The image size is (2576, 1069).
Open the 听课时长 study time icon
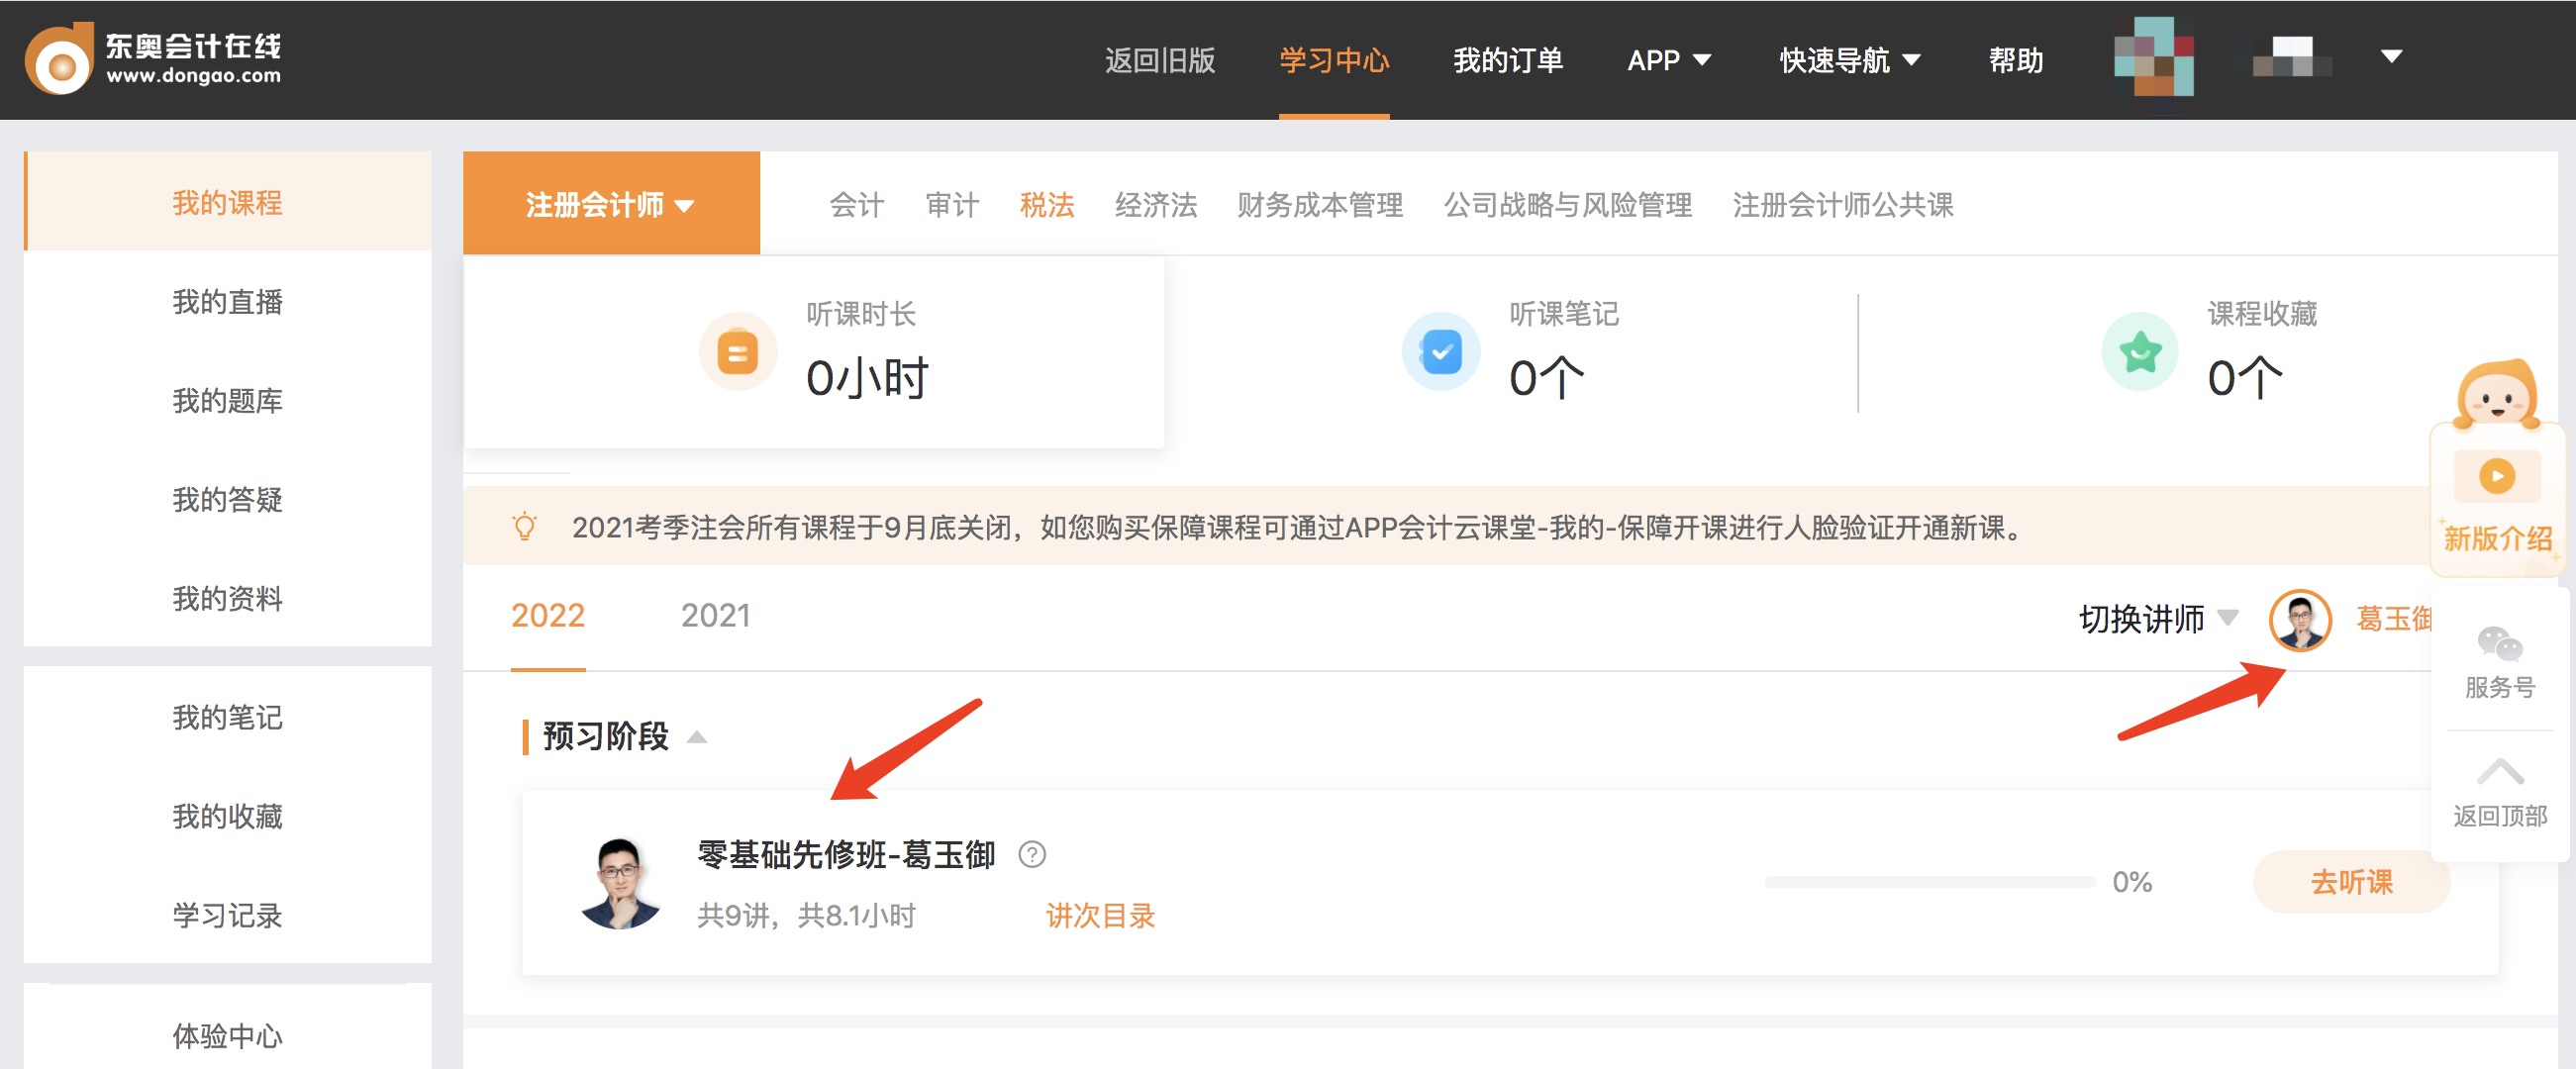738,352
